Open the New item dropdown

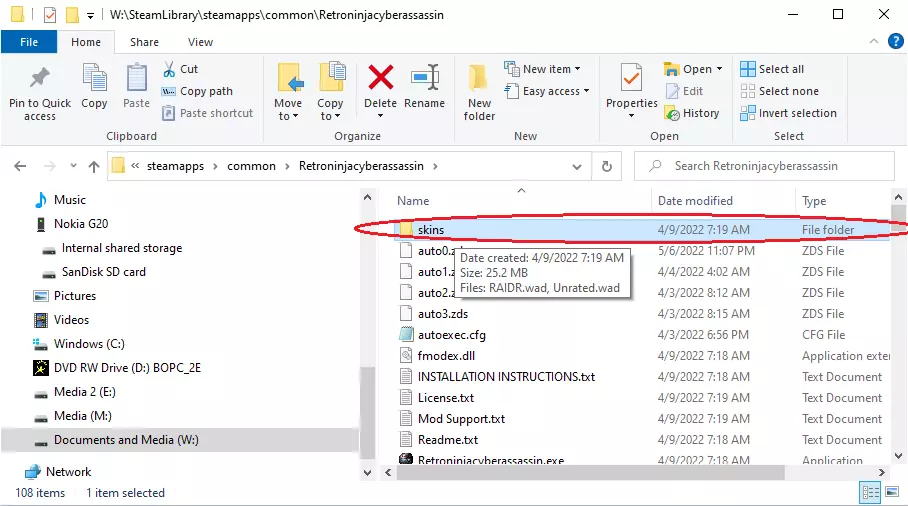pyautogui.click(x=542, y=69)
